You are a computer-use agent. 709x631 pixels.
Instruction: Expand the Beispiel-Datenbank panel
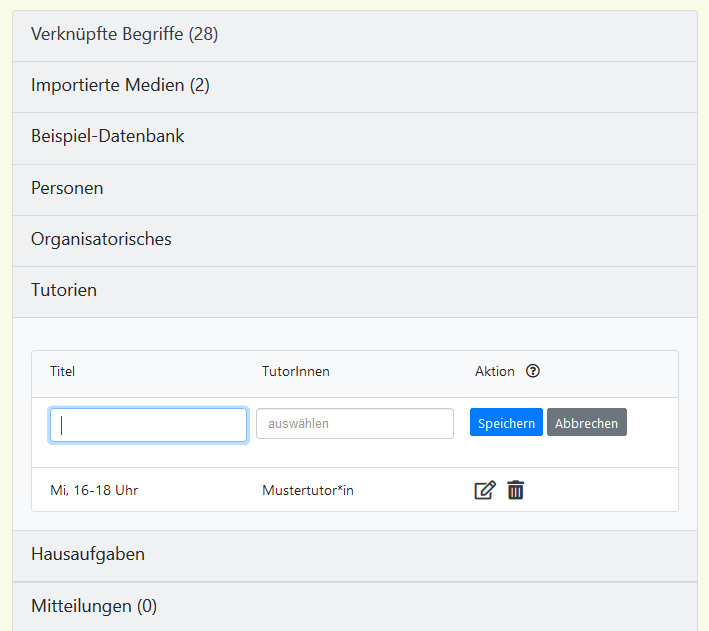(108, 137)
